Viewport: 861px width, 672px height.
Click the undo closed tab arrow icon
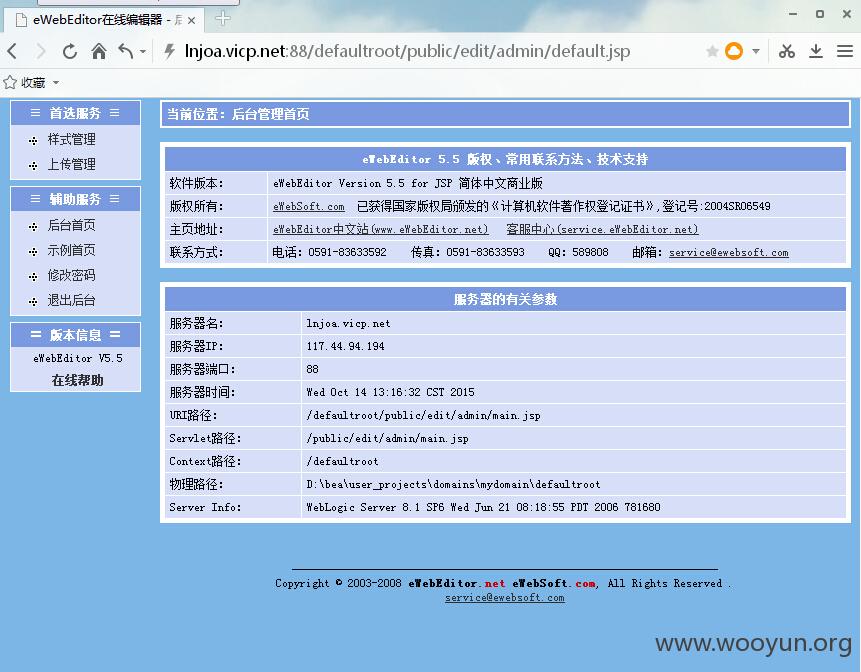[126, 51]
